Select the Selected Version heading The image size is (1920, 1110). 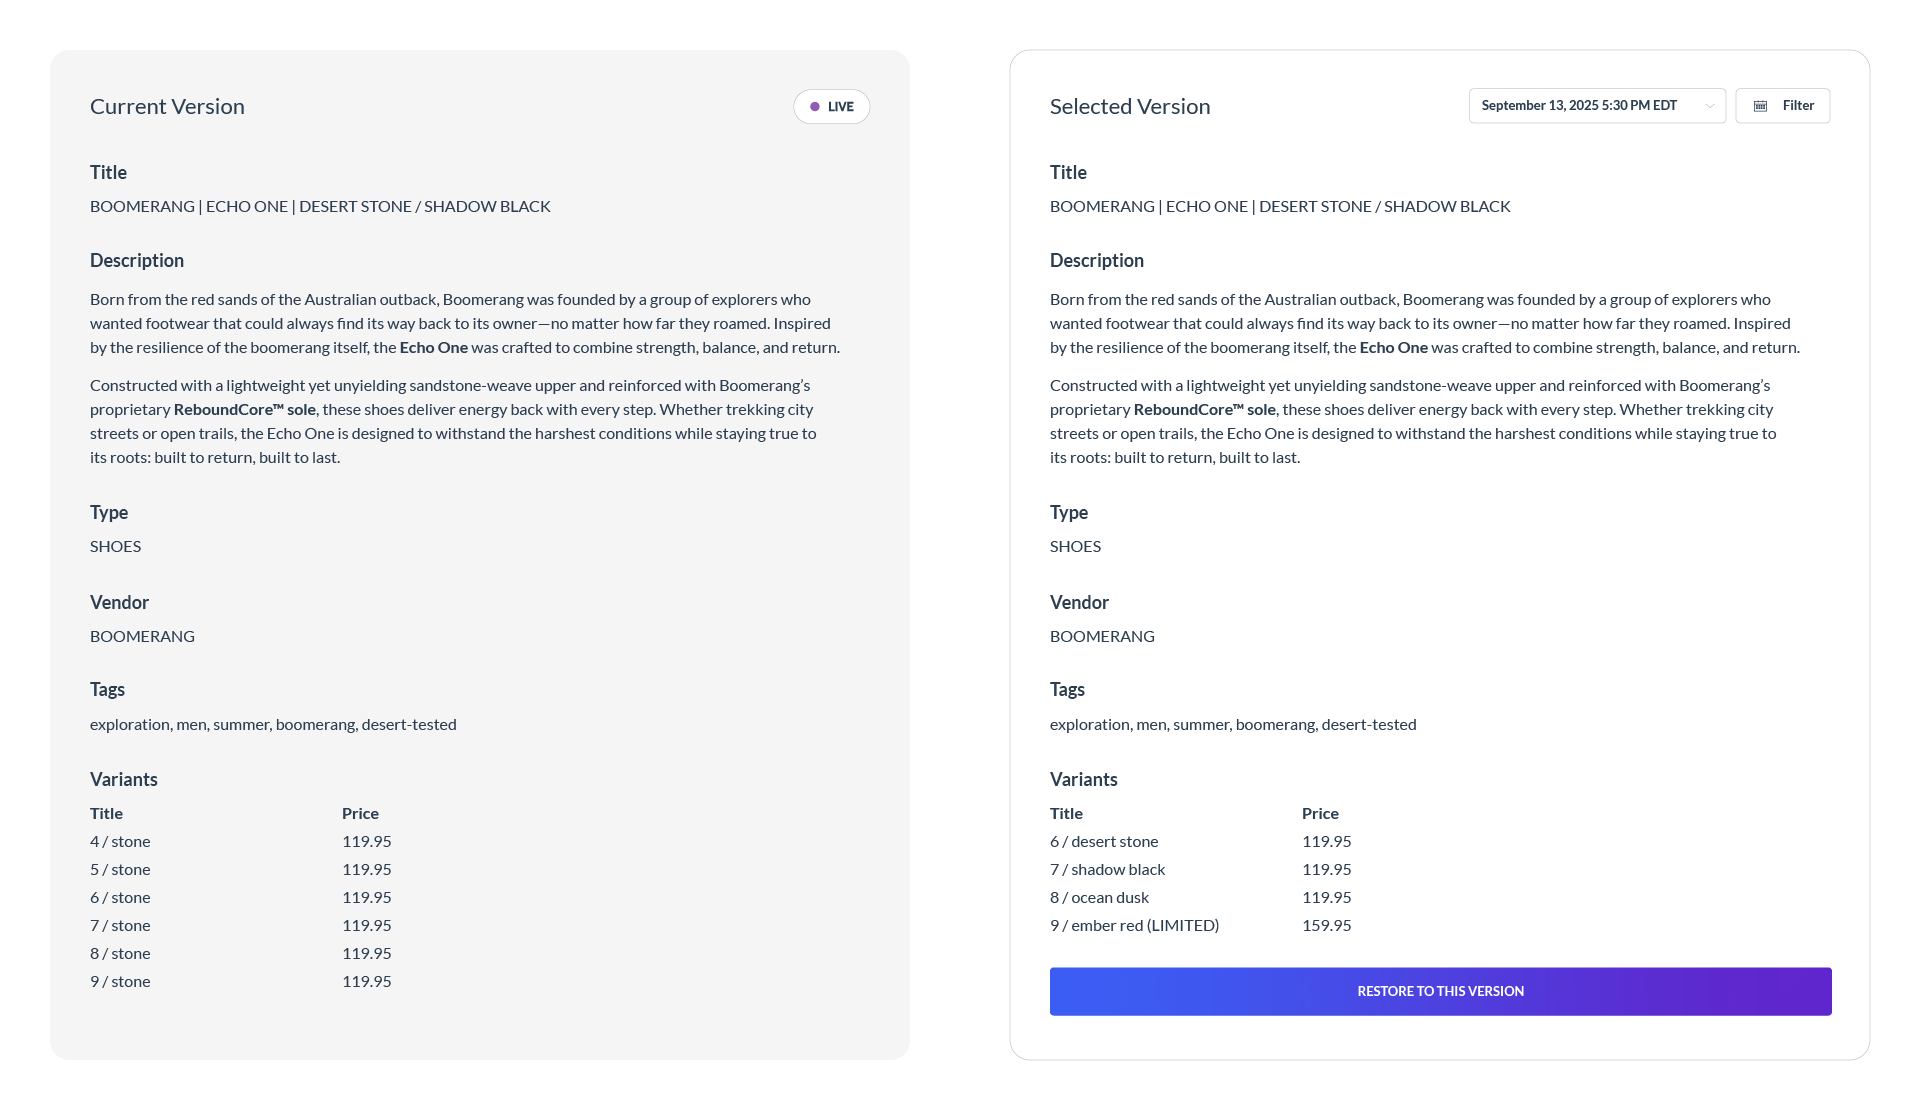[x=1130, y=107]
